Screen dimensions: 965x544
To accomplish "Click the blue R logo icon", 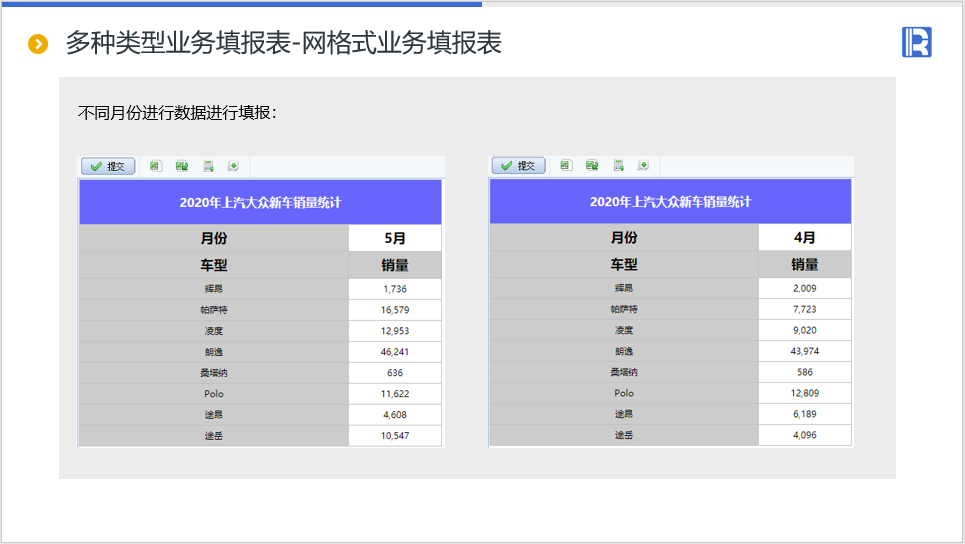I will [917, 42].
